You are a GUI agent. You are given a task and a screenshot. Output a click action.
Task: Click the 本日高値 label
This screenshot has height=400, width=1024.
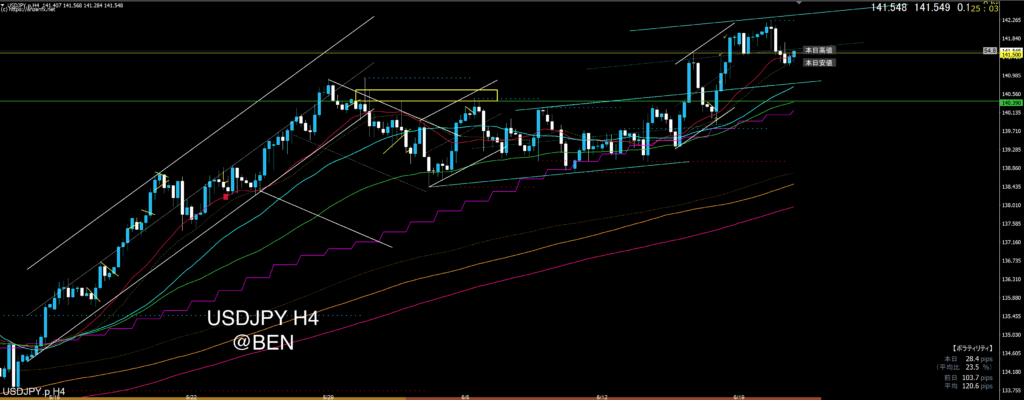pos(819,50)
